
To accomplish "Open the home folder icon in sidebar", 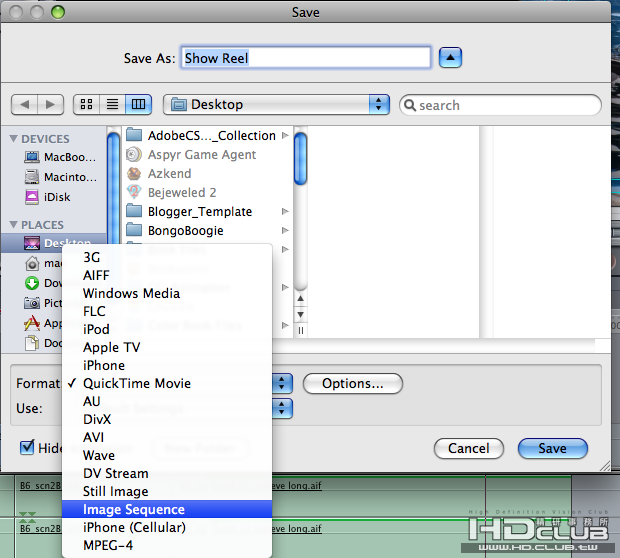I will (x=32, y=263).
